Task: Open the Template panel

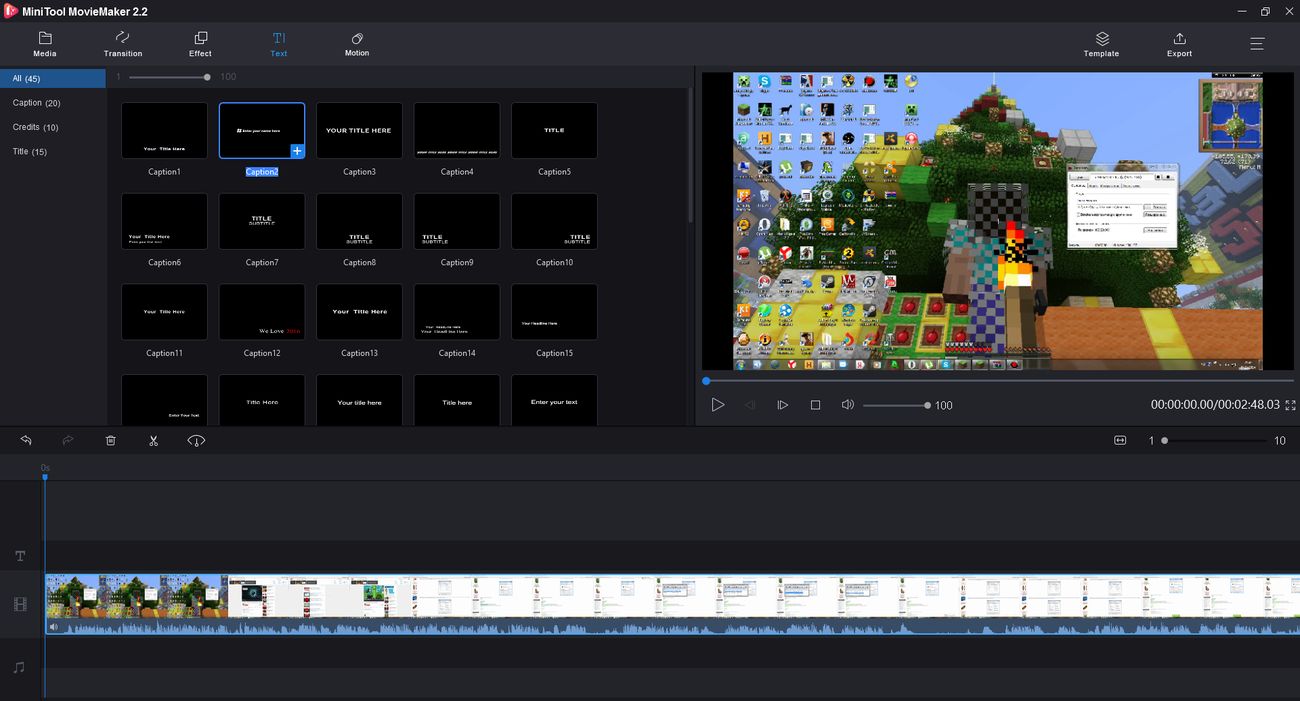Action: (x=1101, y=44)
